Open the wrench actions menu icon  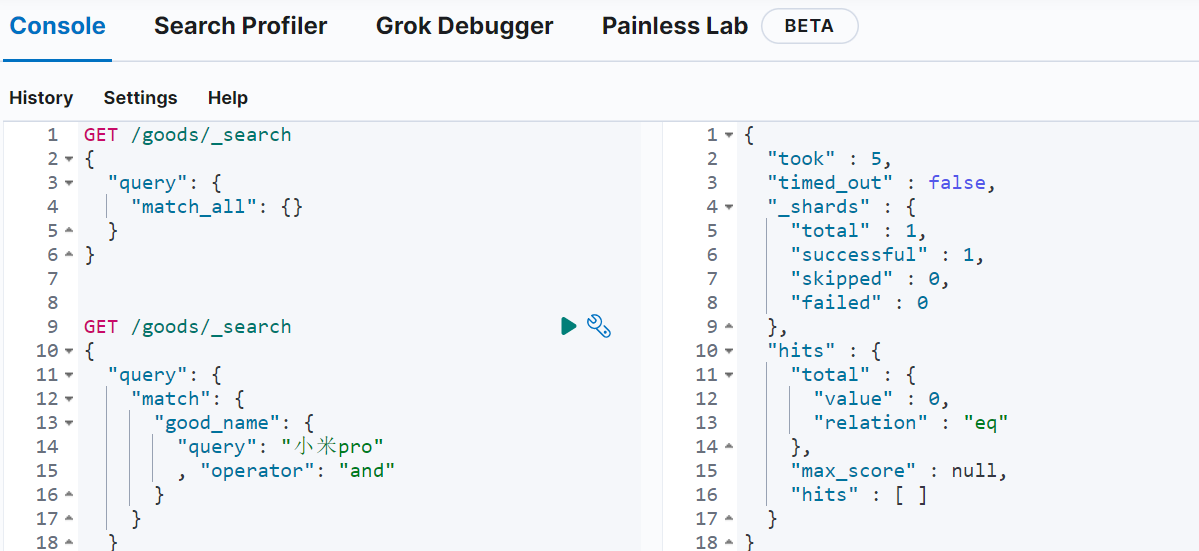(598, 326)
